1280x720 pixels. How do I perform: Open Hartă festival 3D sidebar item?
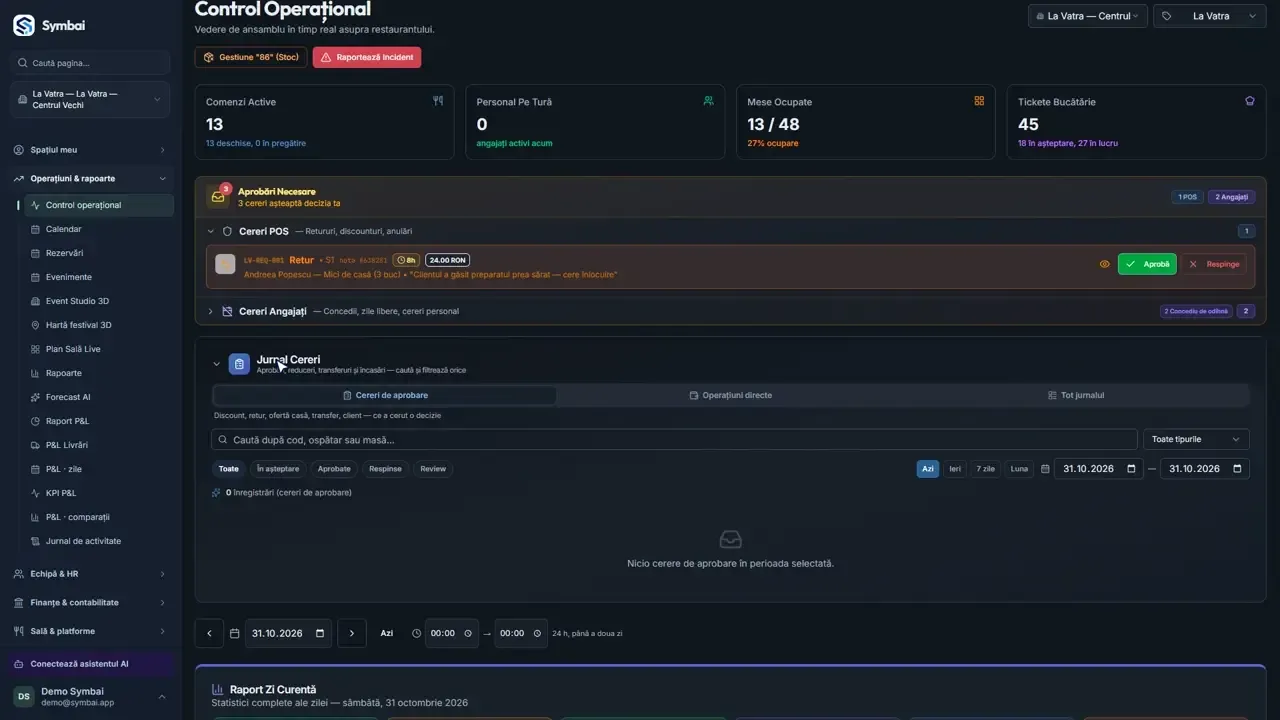coord(99,325)
